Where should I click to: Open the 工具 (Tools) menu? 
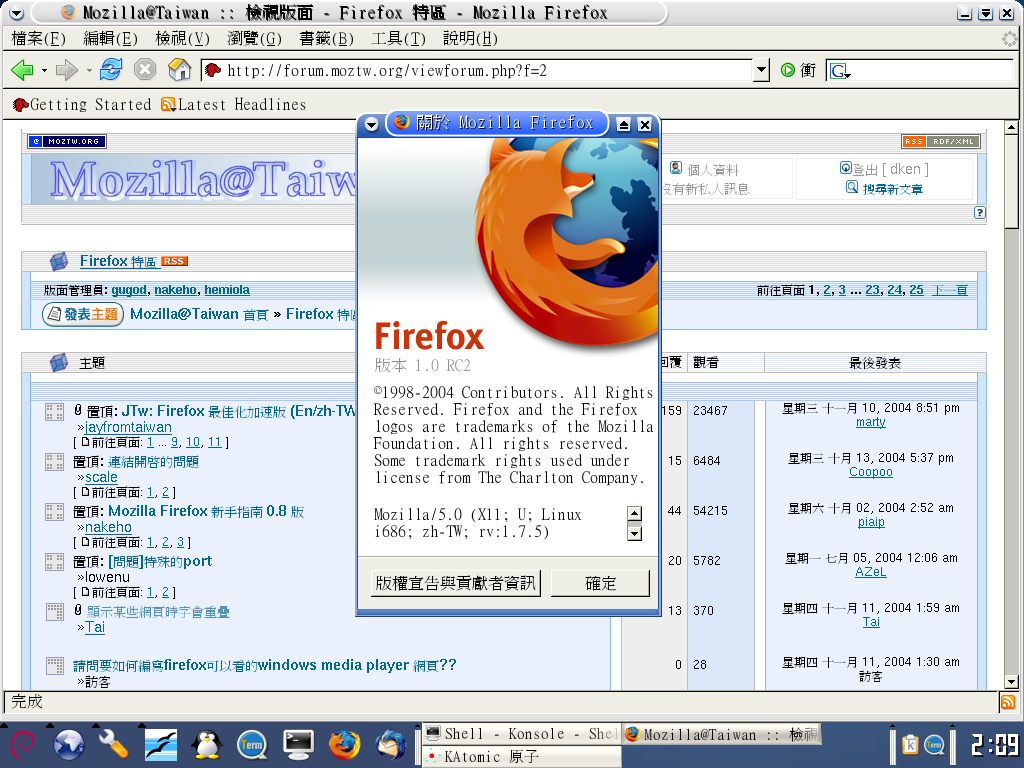pyautogui.click(x=398, y=39)
